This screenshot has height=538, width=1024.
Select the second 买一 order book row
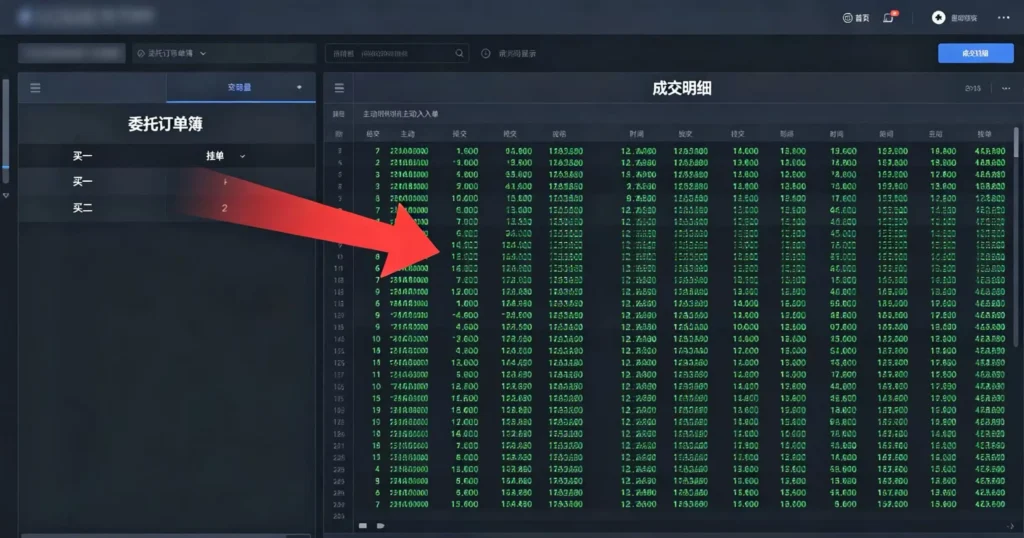pyautogui.click(x=167, y=182)
